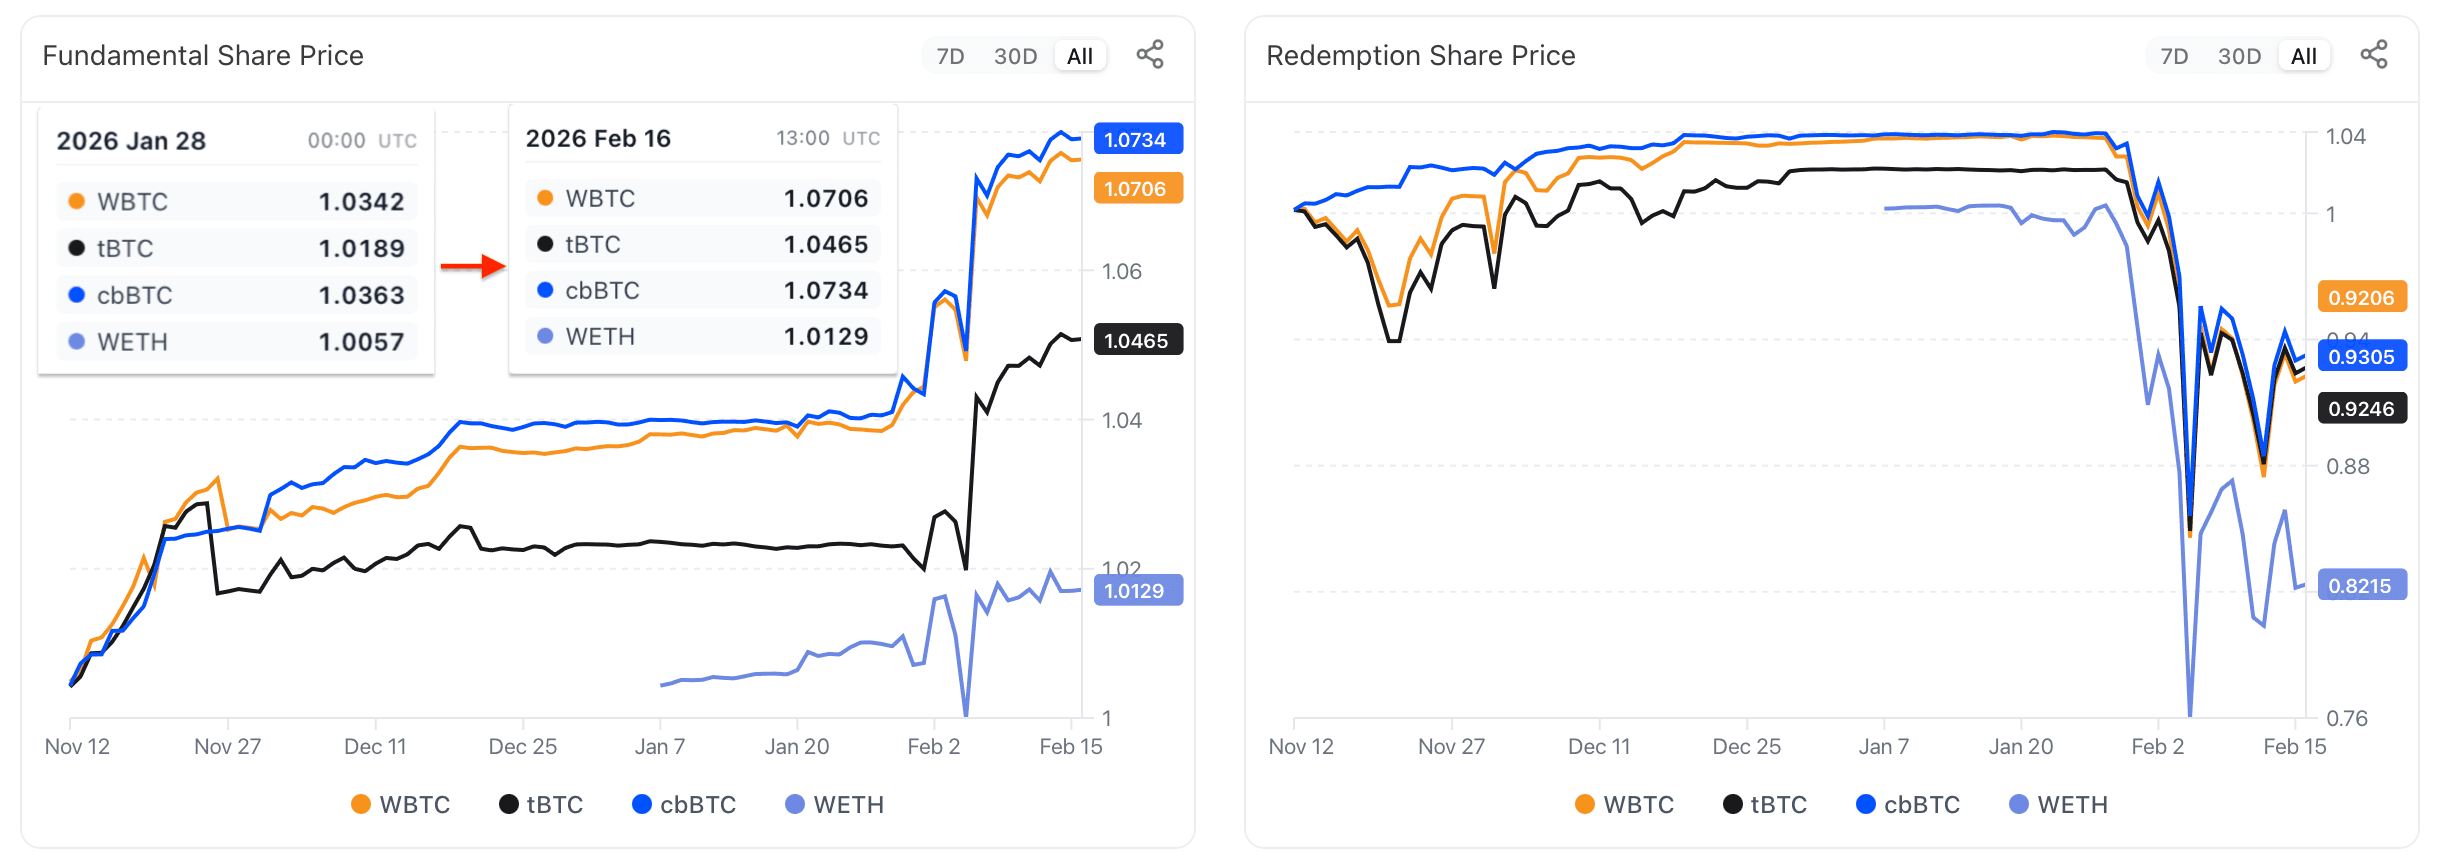The width and height of the screenshot is (2442, 868).
Task: Click the blue 1.0734 cbBTC price label
Action: (x=1138, y=139)
